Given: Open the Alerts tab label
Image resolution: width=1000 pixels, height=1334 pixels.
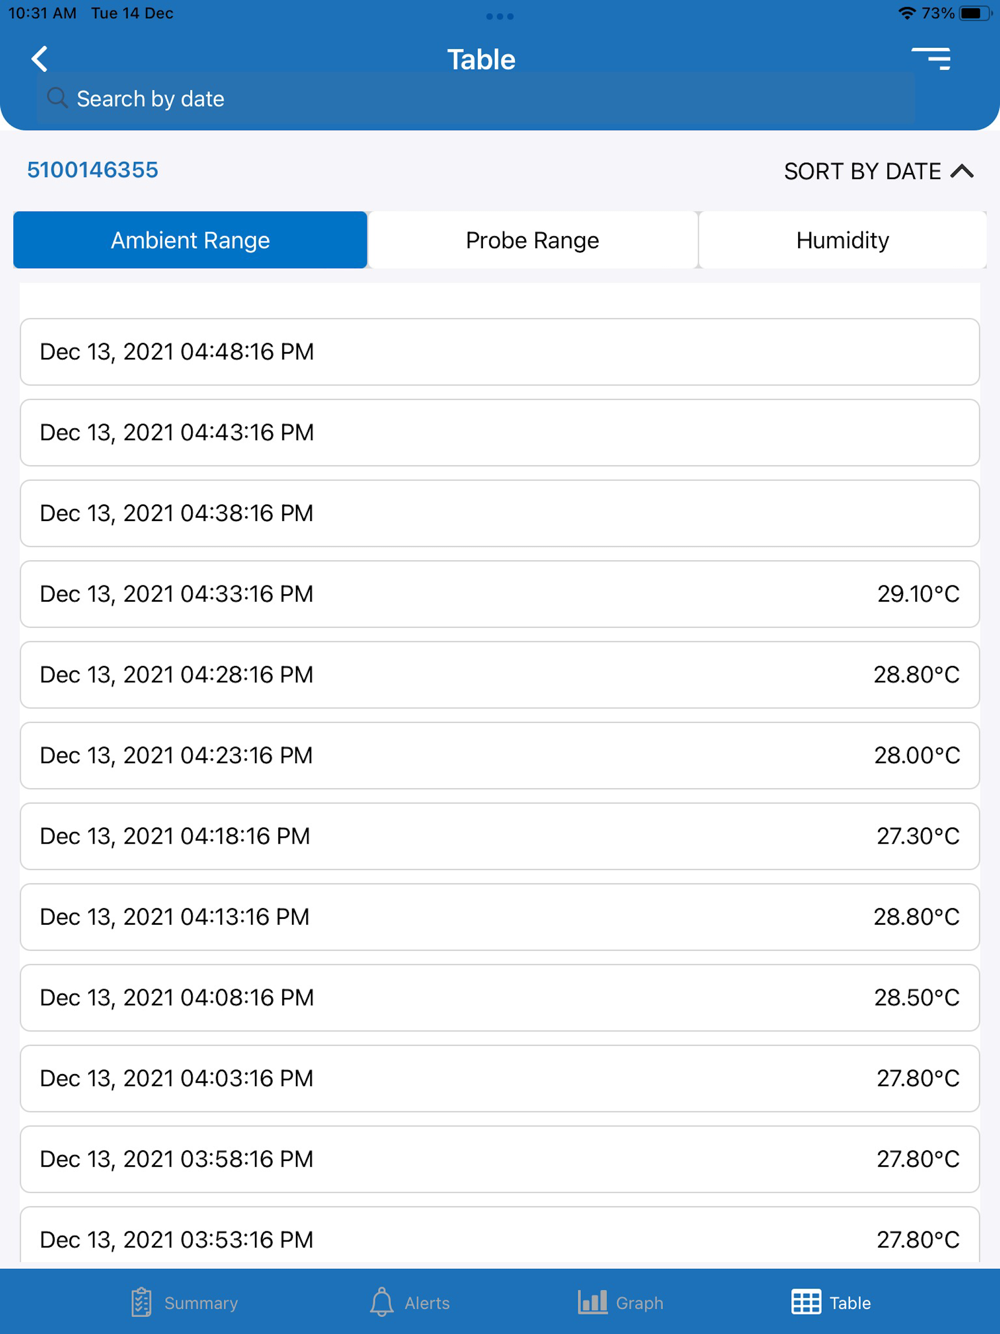Looking at the screenshot, I should tap(427, 1303).
